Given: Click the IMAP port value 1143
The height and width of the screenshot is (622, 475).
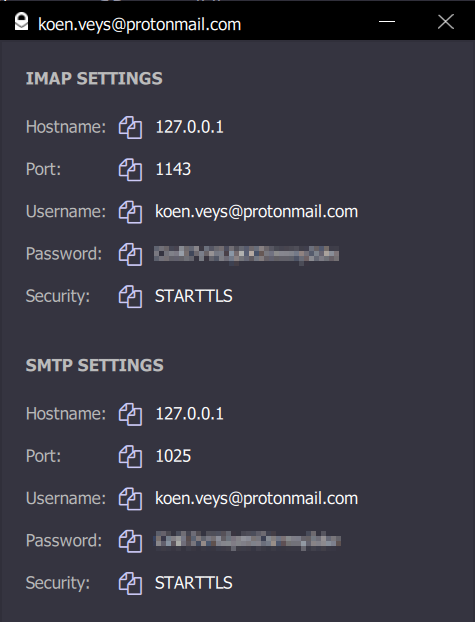Looking at the screenshot, I should point(173,169).
